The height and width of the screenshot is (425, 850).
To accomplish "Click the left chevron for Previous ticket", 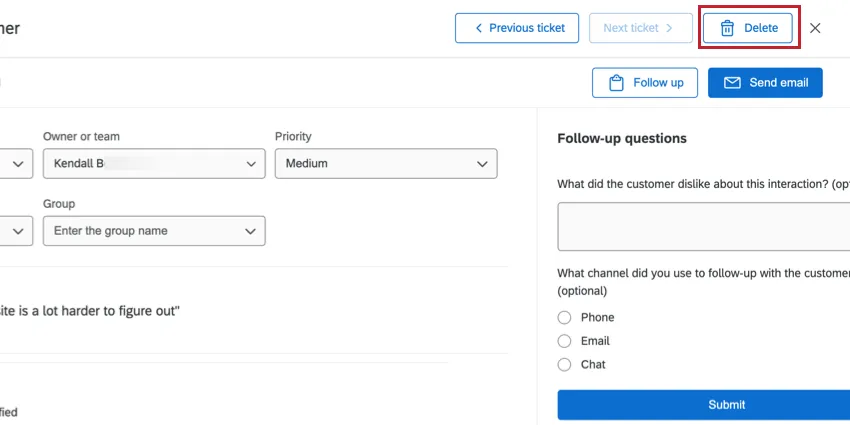I will (478, 28).
